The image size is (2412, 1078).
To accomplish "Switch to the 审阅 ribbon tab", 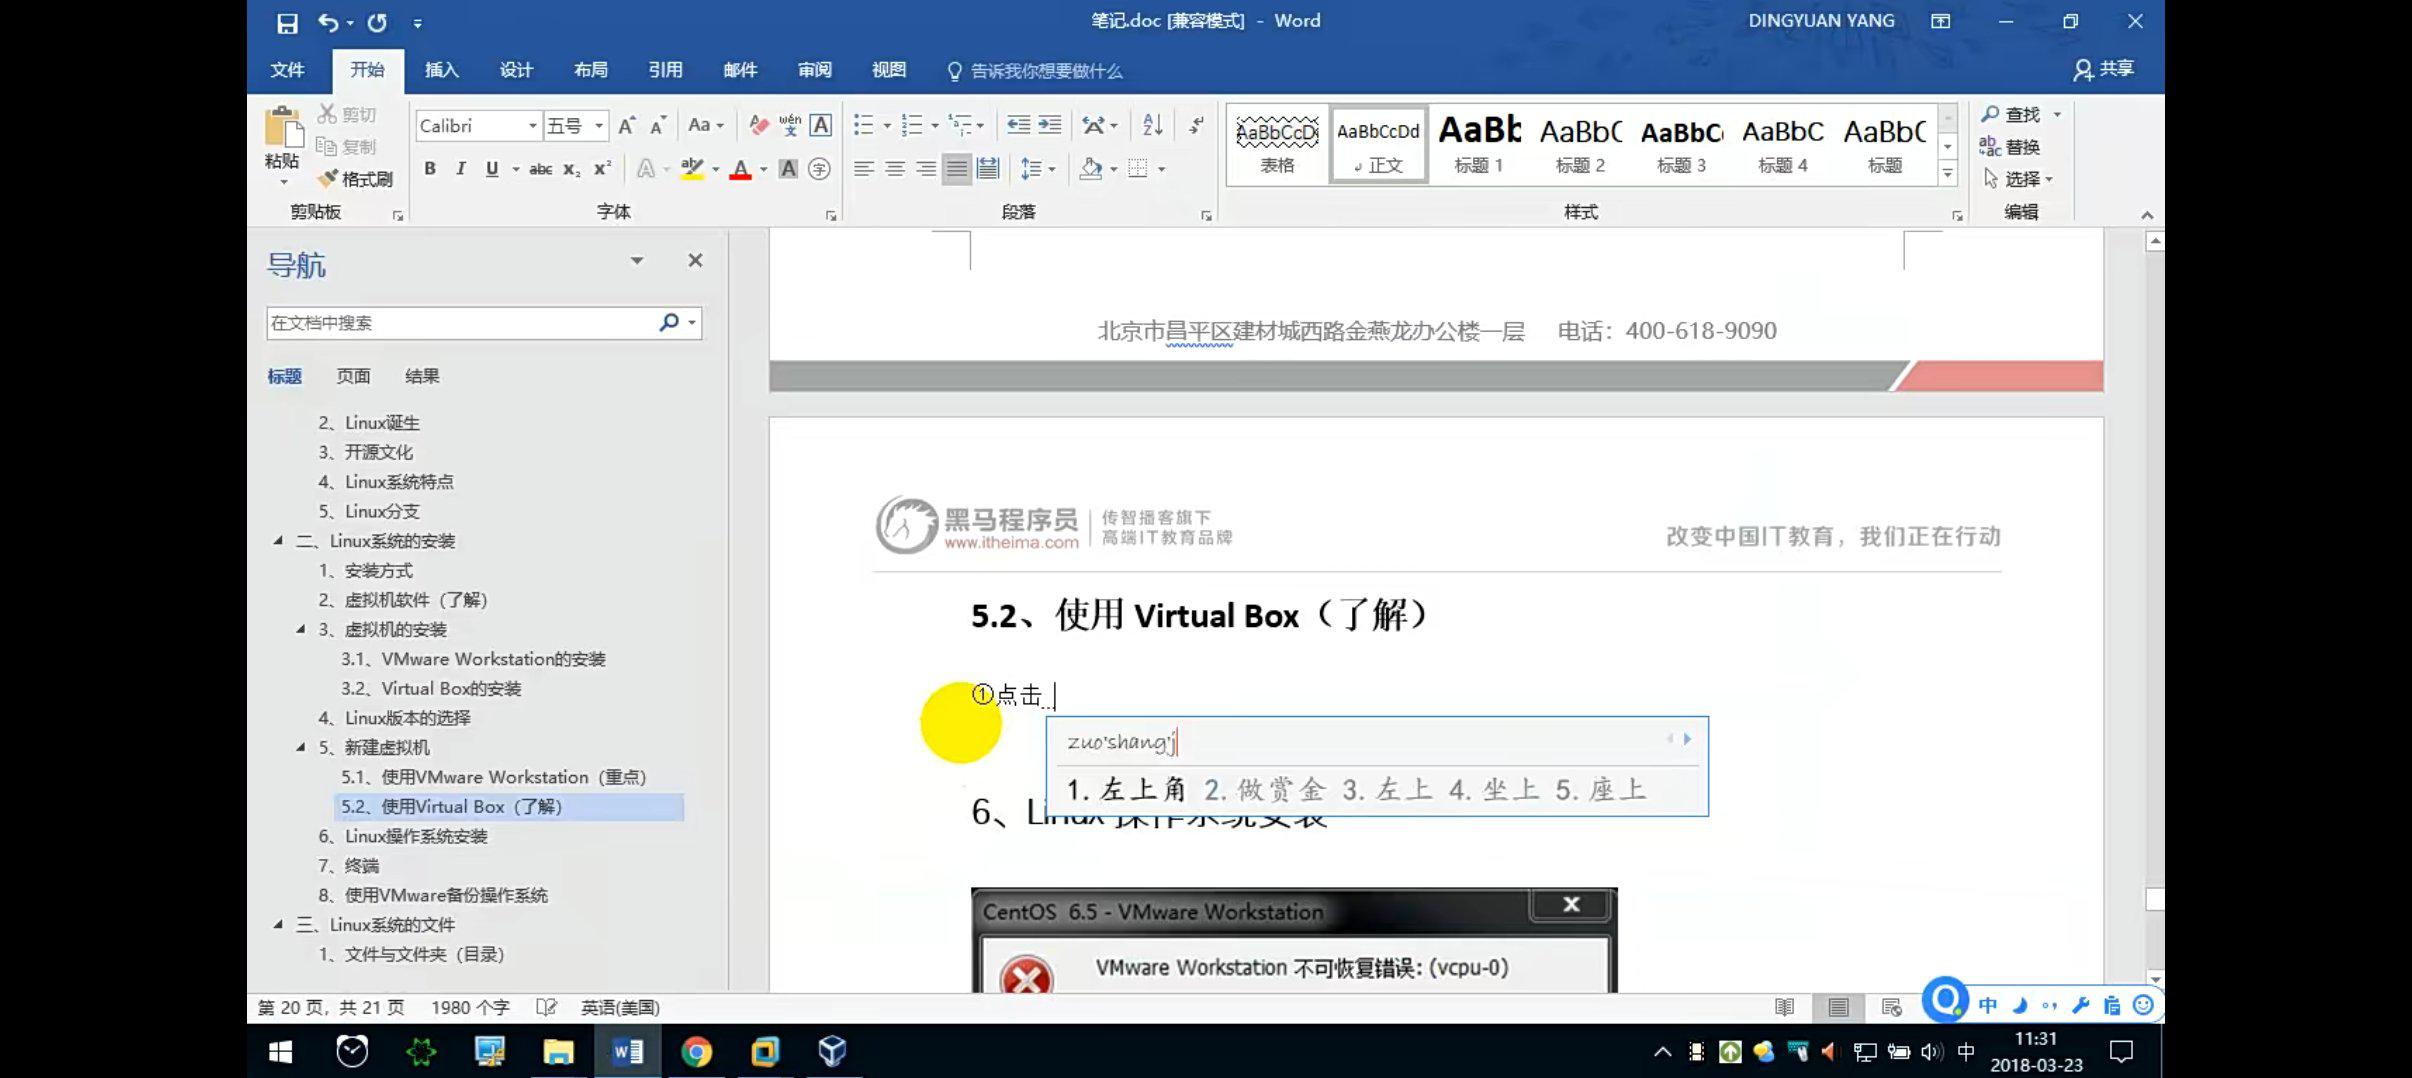I will (x=814, y=70).
